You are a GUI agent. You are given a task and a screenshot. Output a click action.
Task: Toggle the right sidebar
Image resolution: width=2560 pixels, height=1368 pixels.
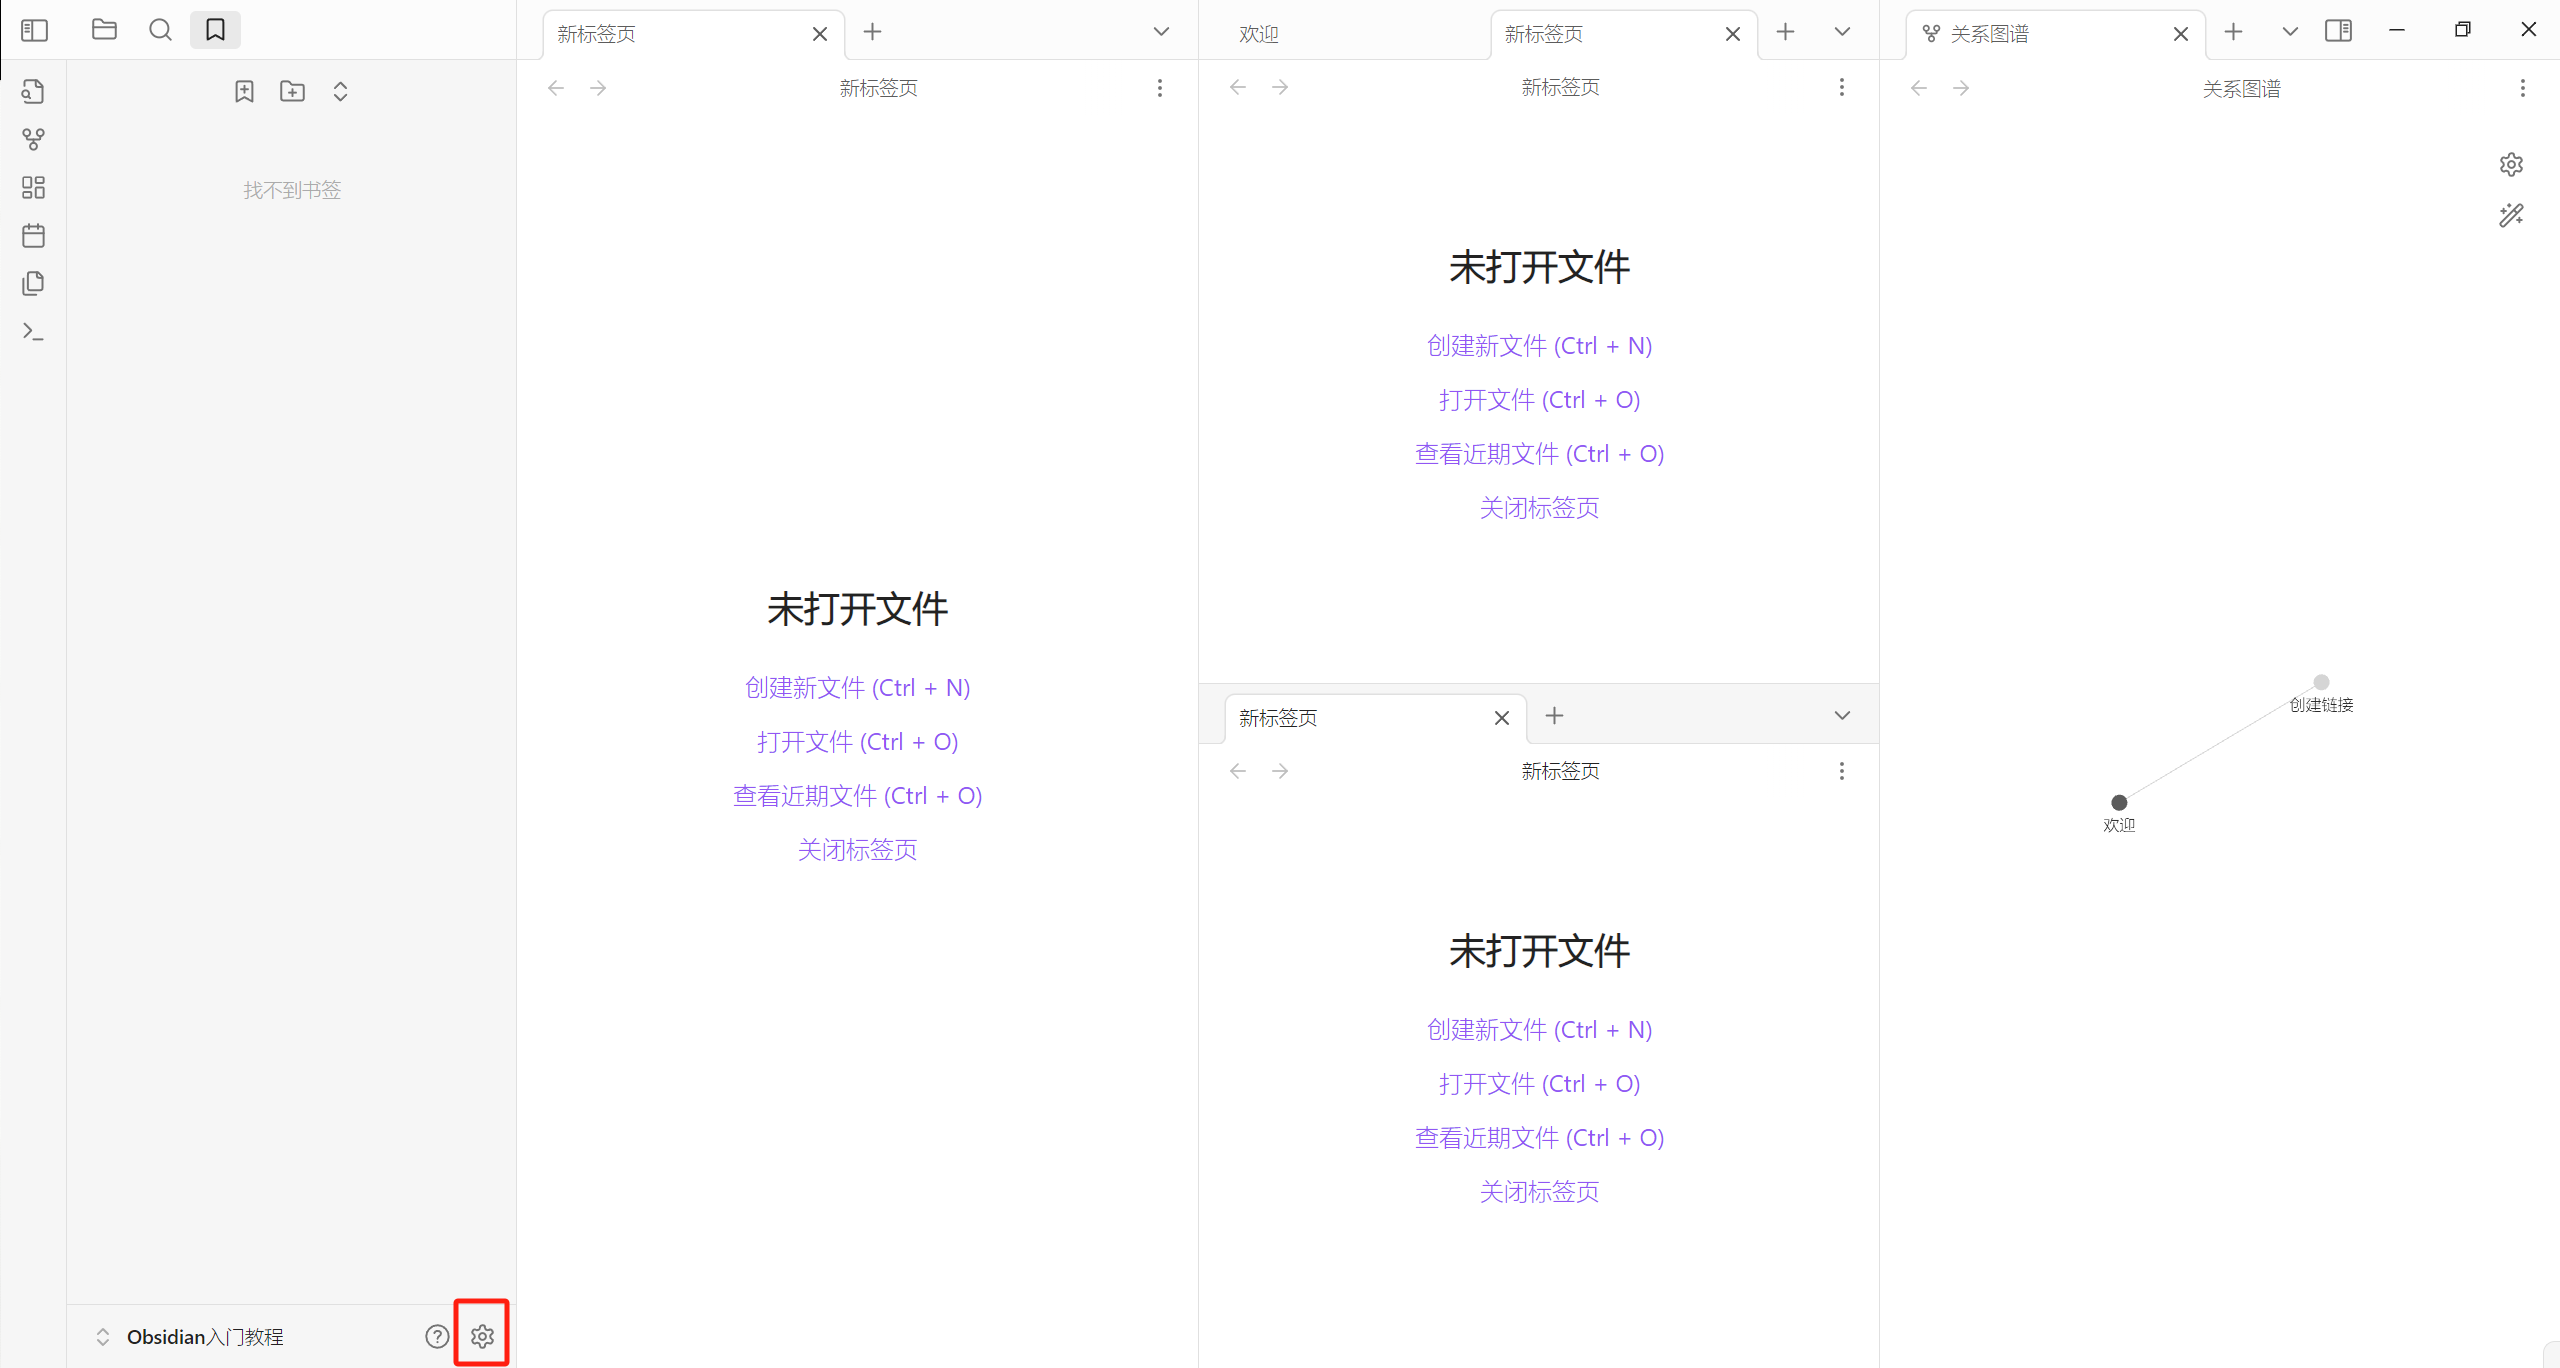2338,31
